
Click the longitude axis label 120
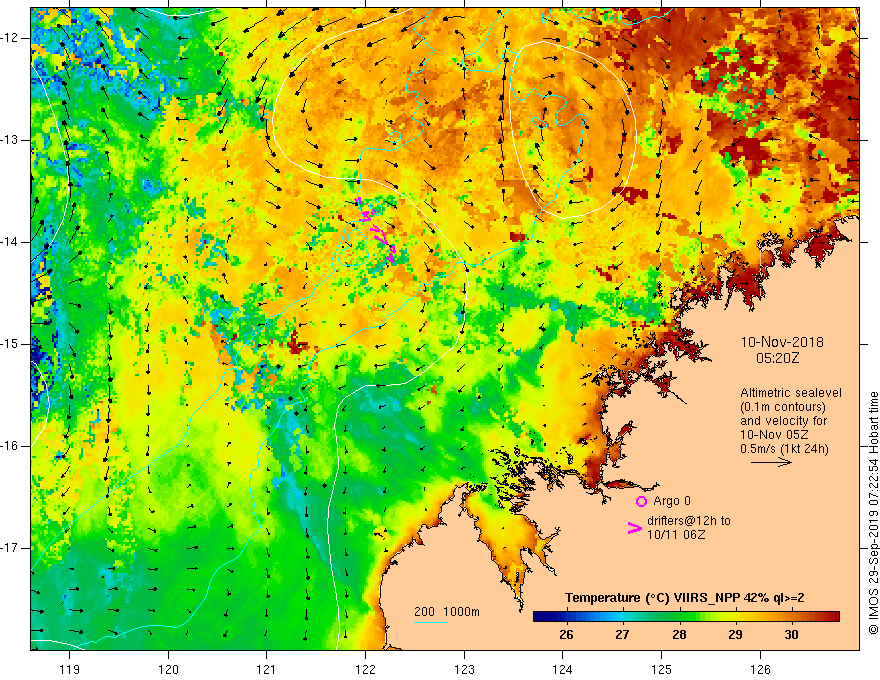click(168, 669)
